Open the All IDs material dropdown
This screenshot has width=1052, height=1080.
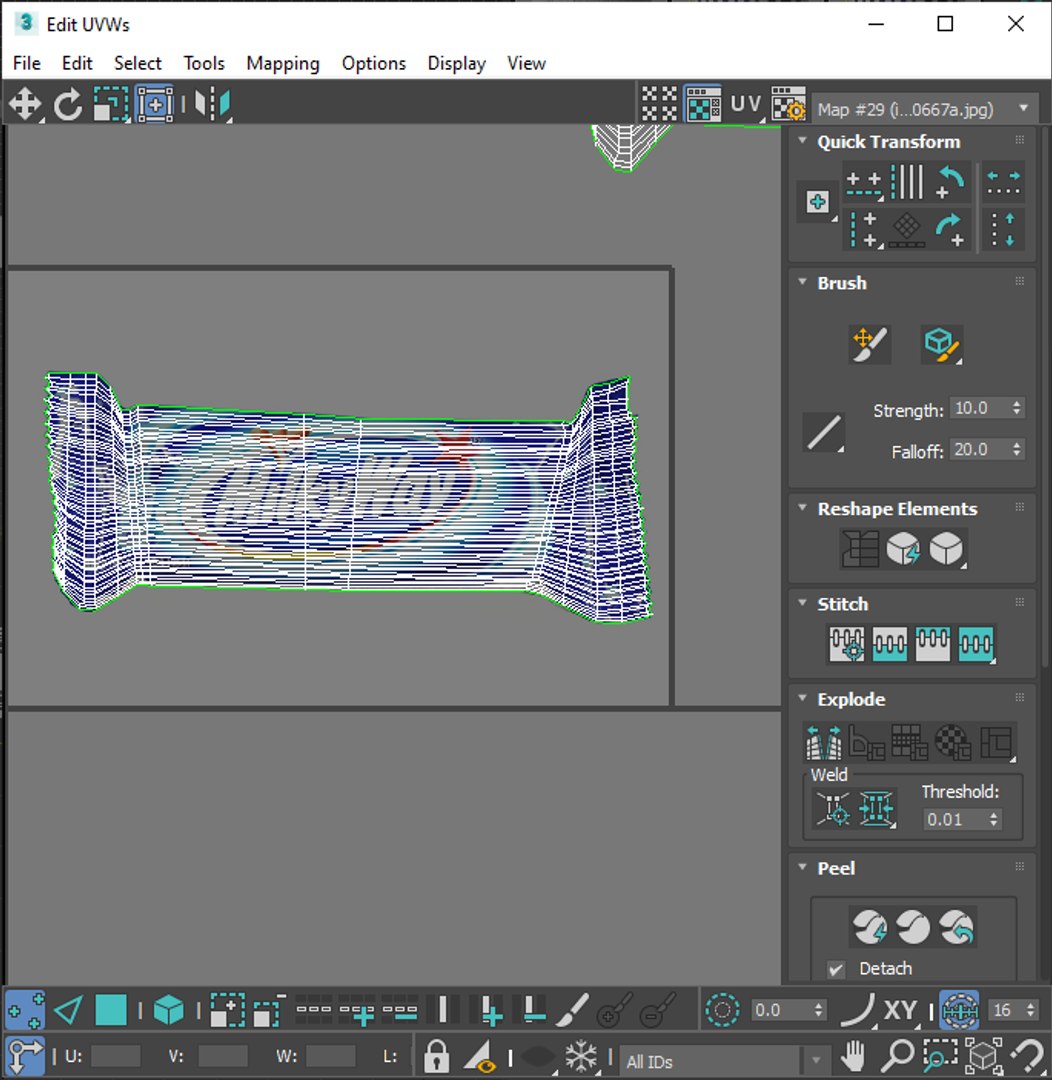point(725,1061)
